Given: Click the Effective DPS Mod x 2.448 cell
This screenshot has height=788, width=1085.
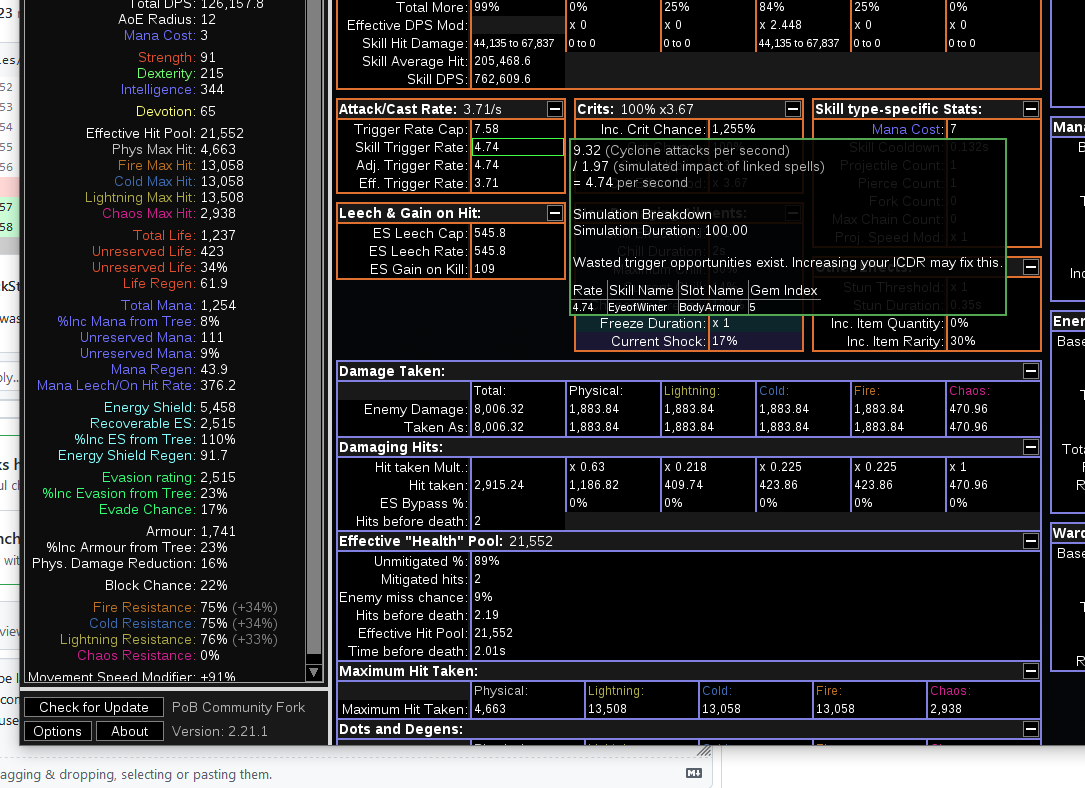Looking at the screenshot, I should 781,25.
